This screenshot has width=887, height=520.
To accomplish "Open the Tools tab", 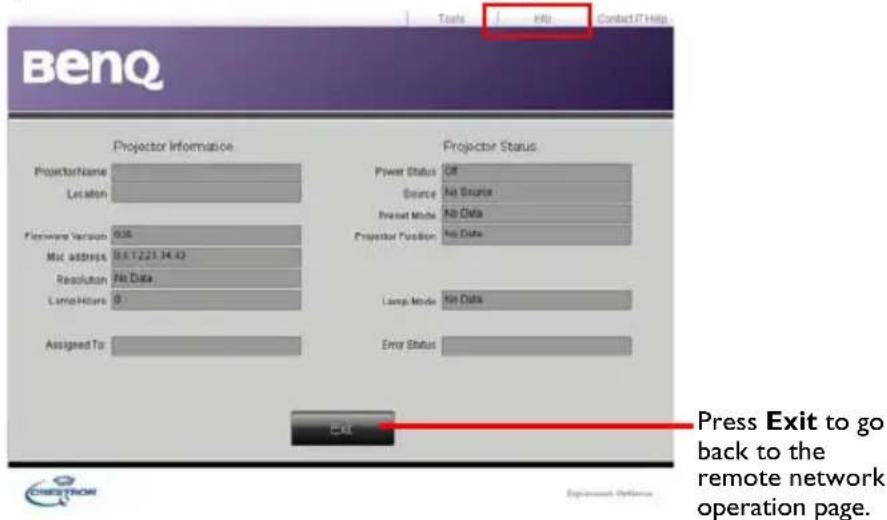I will point(451,19).
